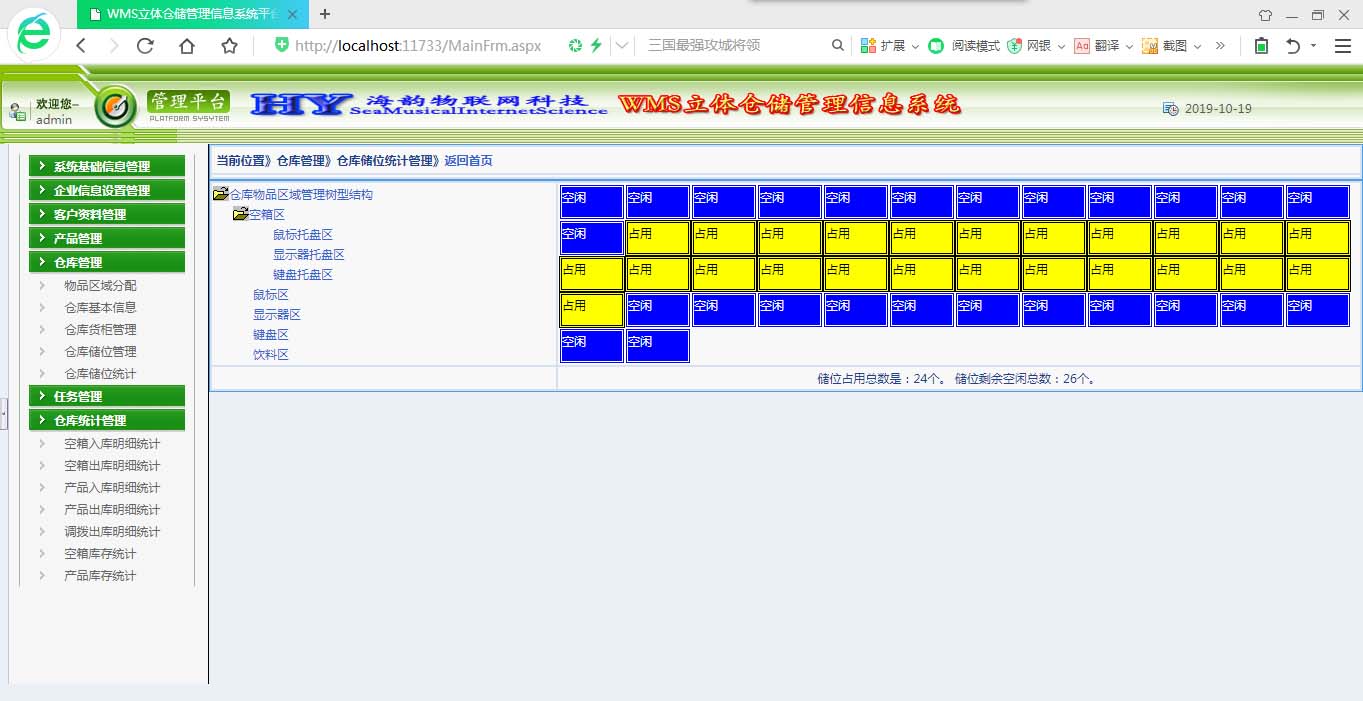The image size is (1363, 701).
Task: Click the bookmark star icon
Action: tap(229, 46)
